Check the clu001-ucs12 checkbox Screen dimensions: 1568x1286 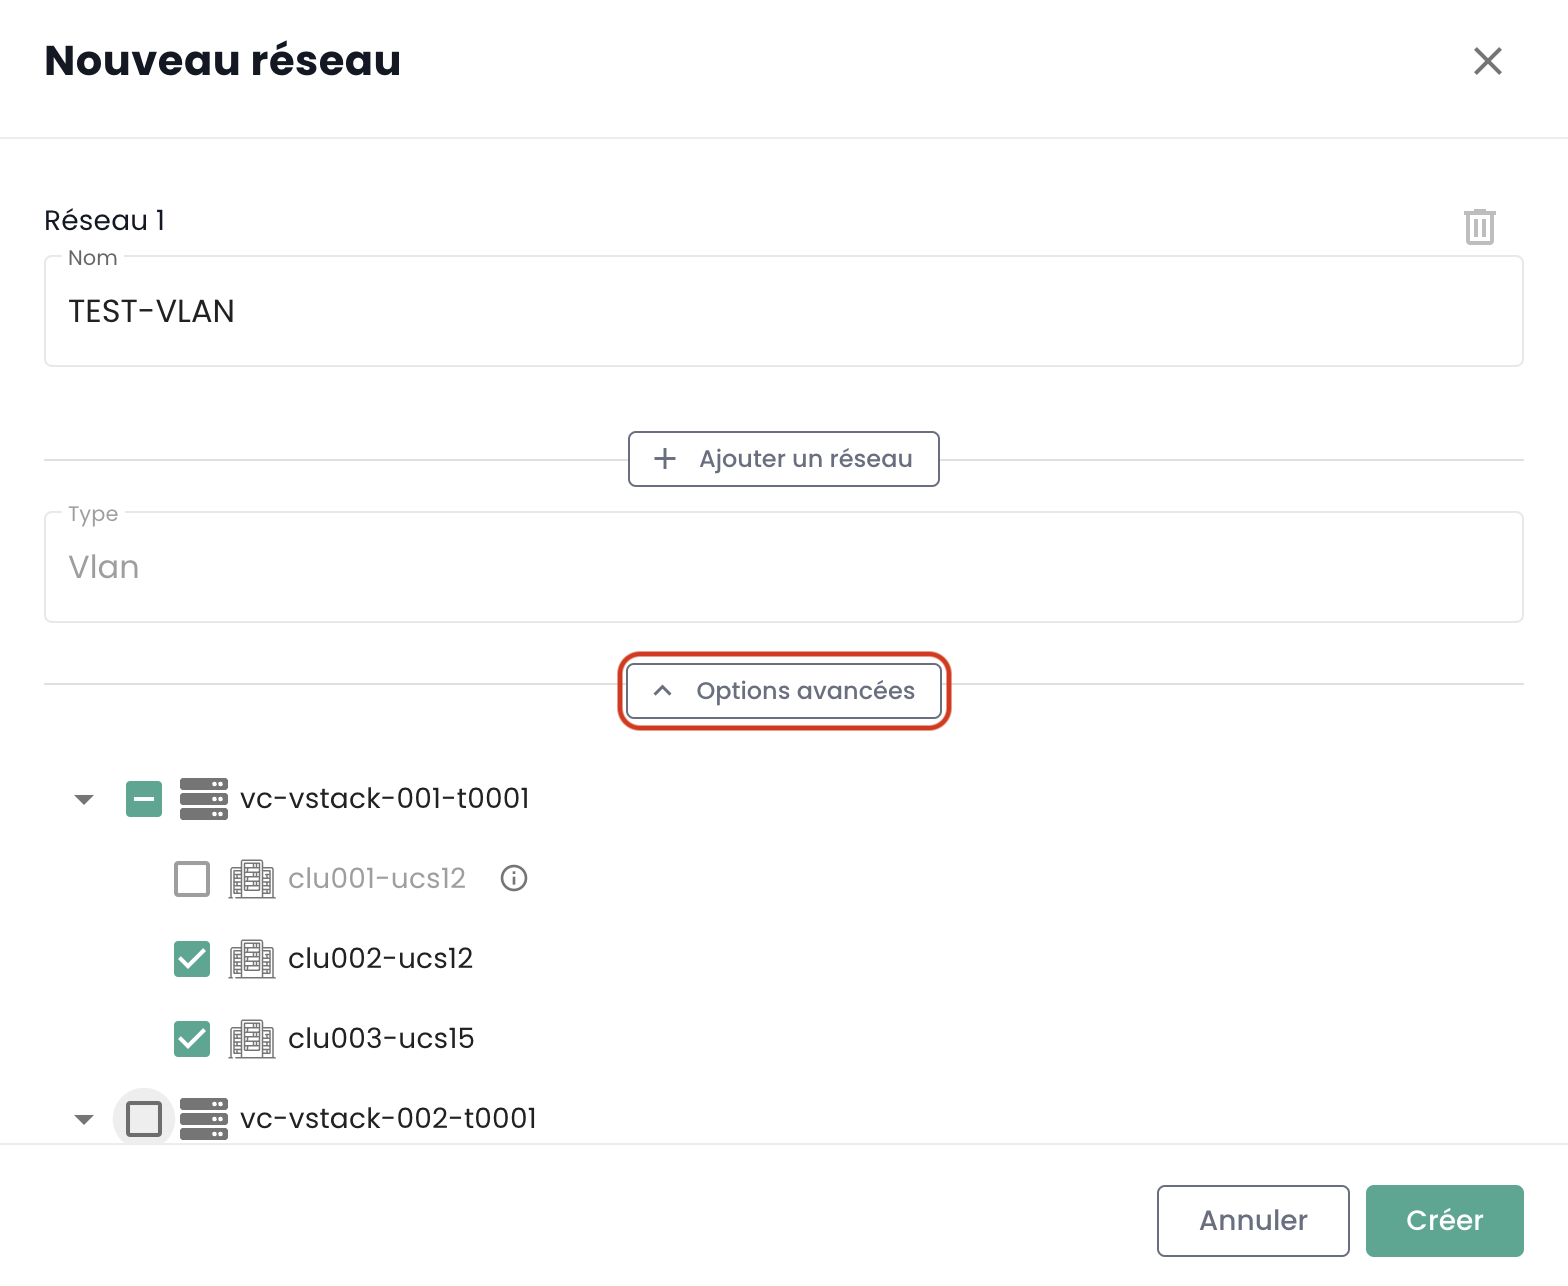(x=192, y=879)
